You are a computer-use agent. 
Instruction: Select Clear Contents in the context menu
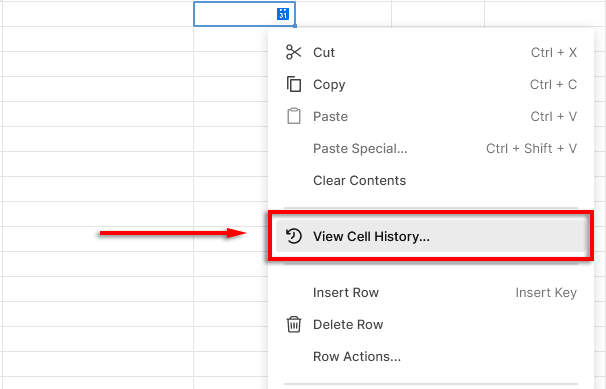431,180
